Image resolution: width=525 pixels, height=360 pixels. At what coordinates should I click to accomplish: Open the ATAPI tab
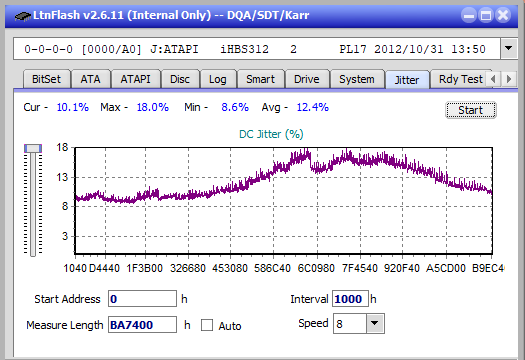tap(135, 79)
